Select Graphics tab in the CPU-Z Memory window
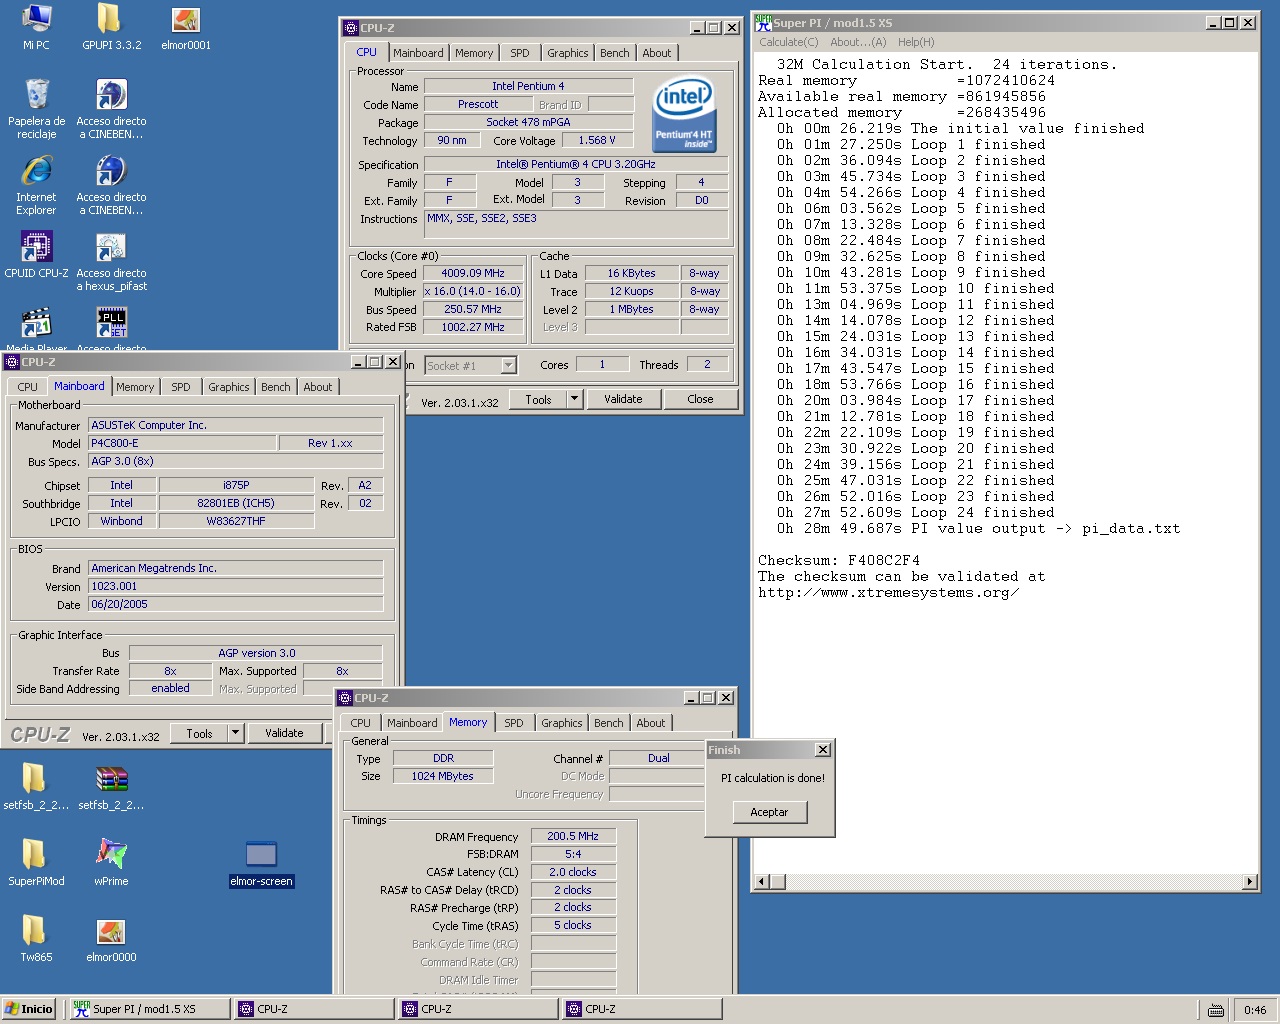The image size is (1280, 1024). pos(562,723)
